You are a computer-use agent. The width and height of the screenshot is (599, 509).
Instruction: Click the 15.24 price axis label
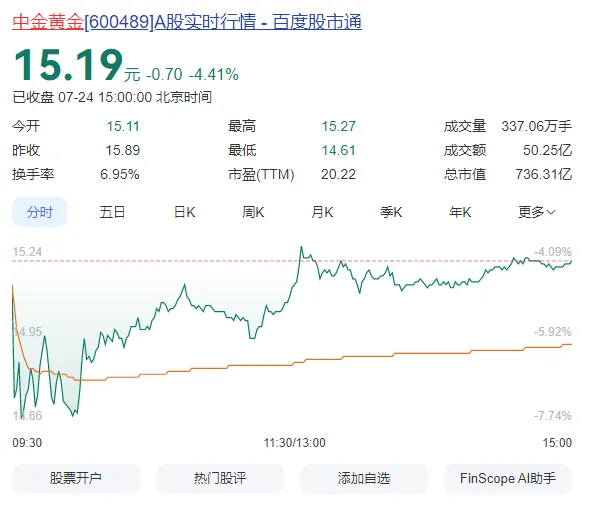[x=27, y=252]
